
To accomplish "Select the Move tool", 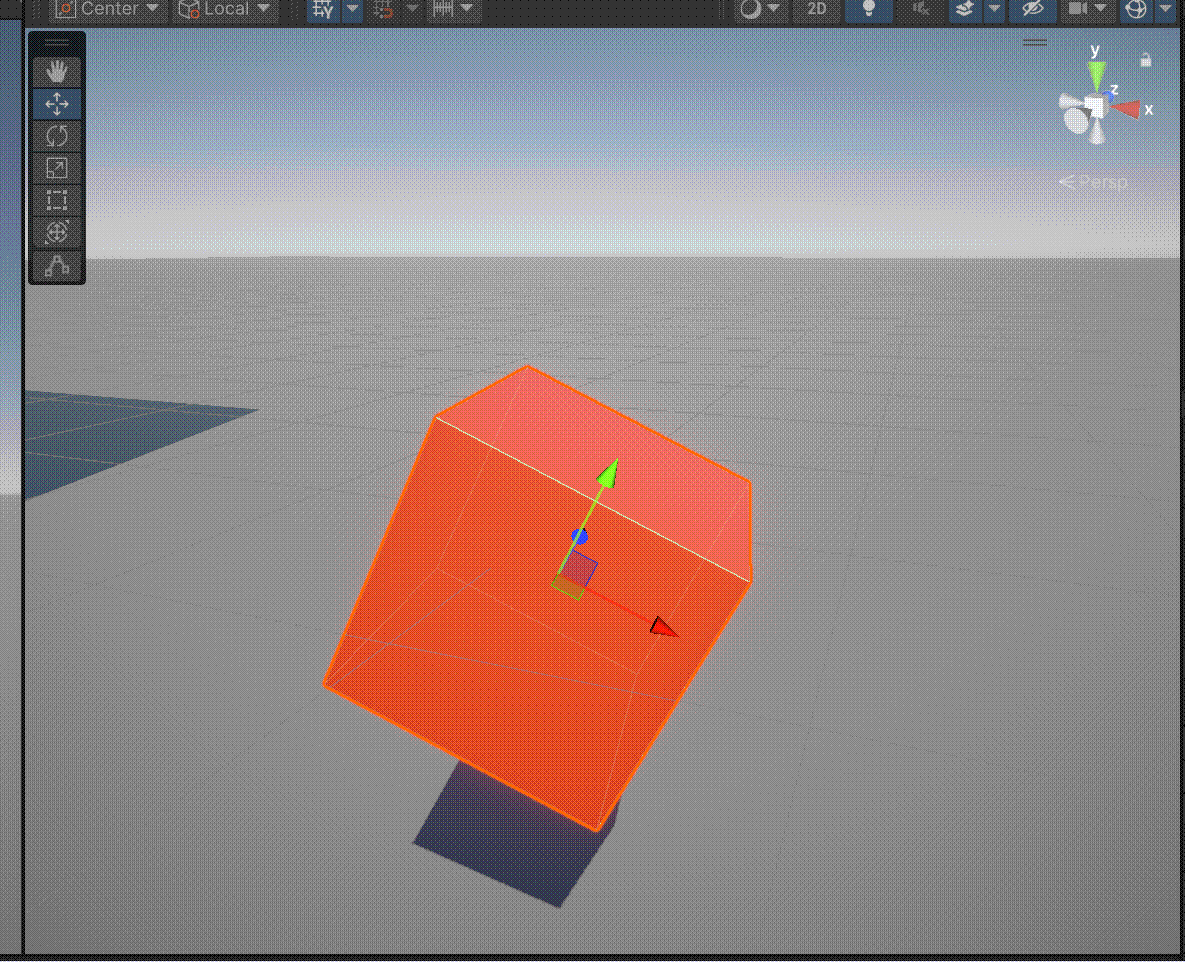I will pyautogui.click(x=57, y=104).
